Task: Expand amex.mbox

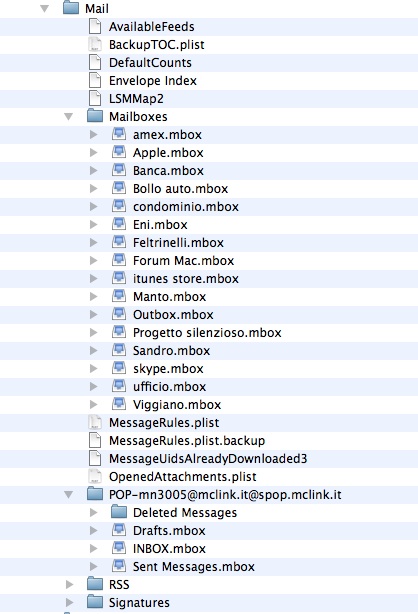Action: pos(93,134)
